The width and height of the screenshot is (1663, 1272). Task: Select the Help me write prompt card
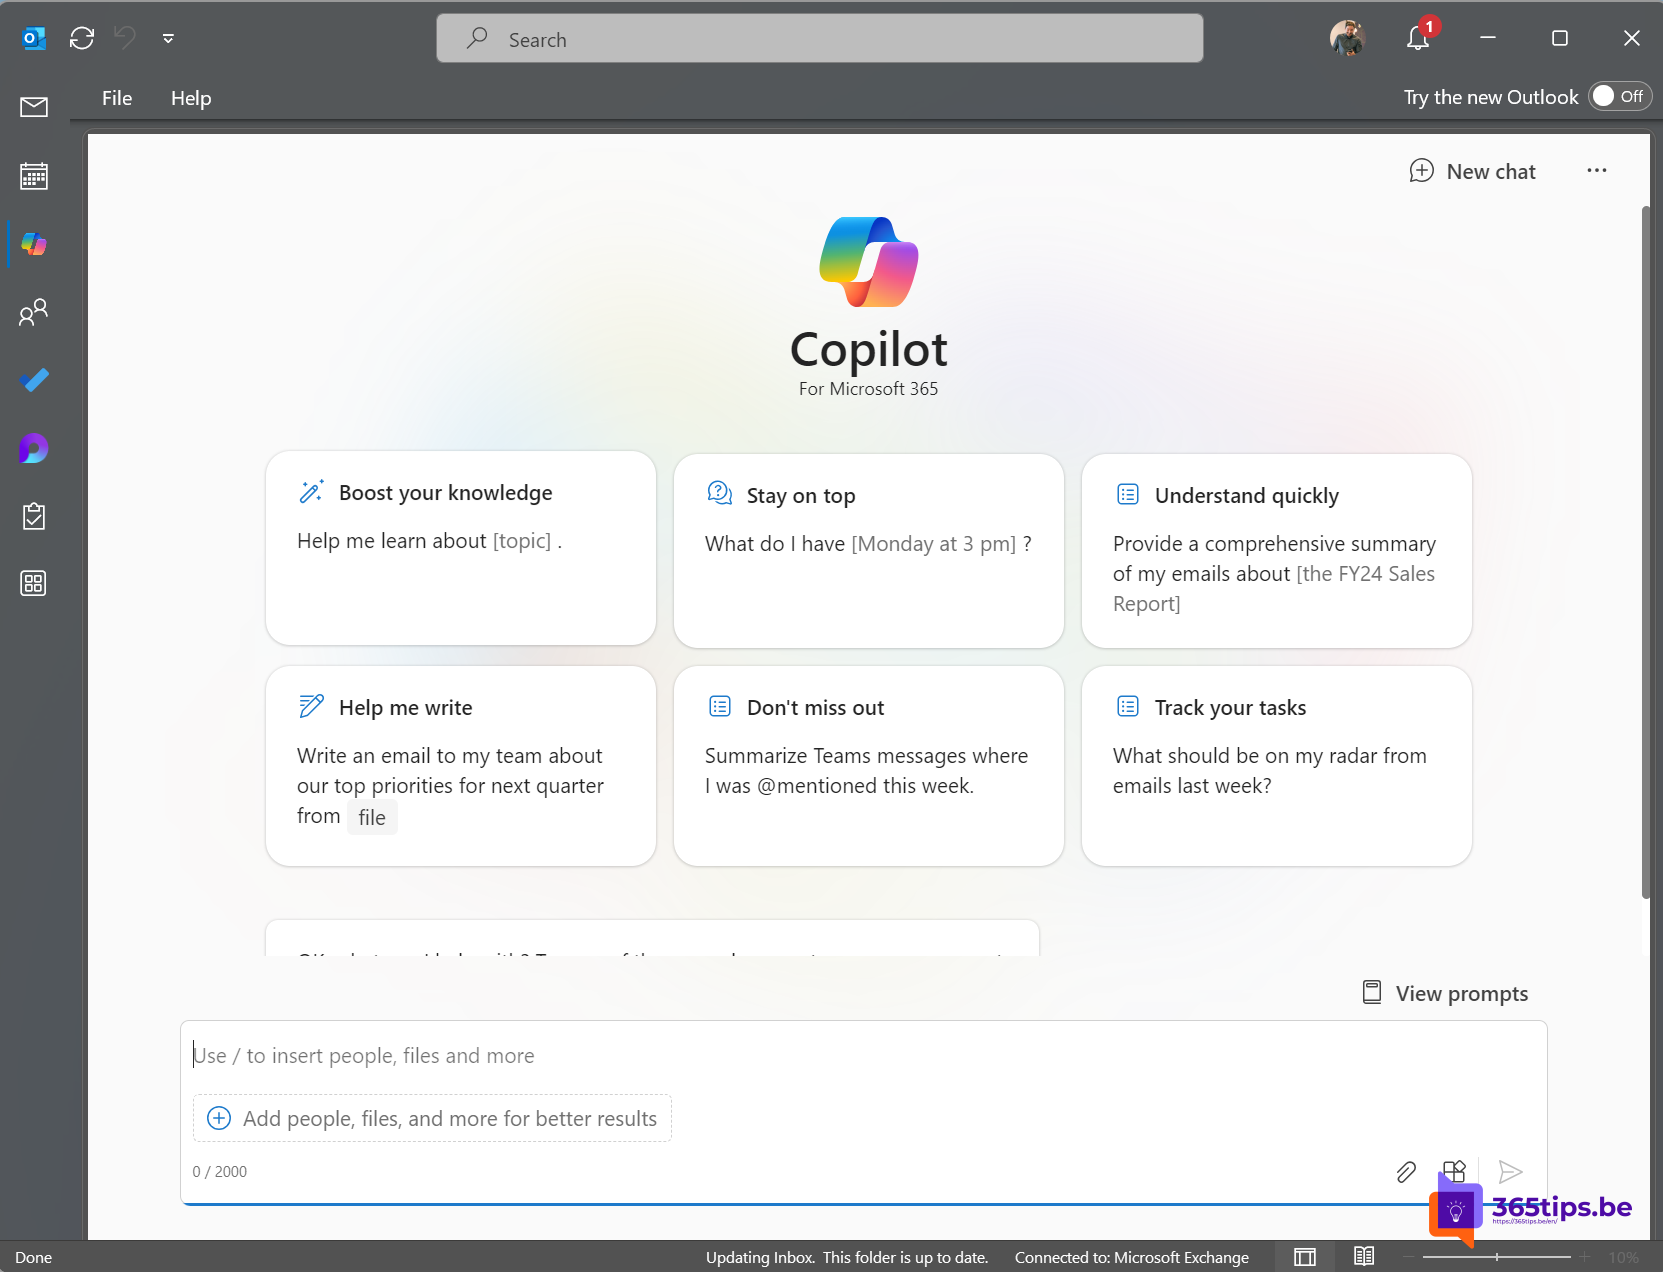tap(461, 766)
